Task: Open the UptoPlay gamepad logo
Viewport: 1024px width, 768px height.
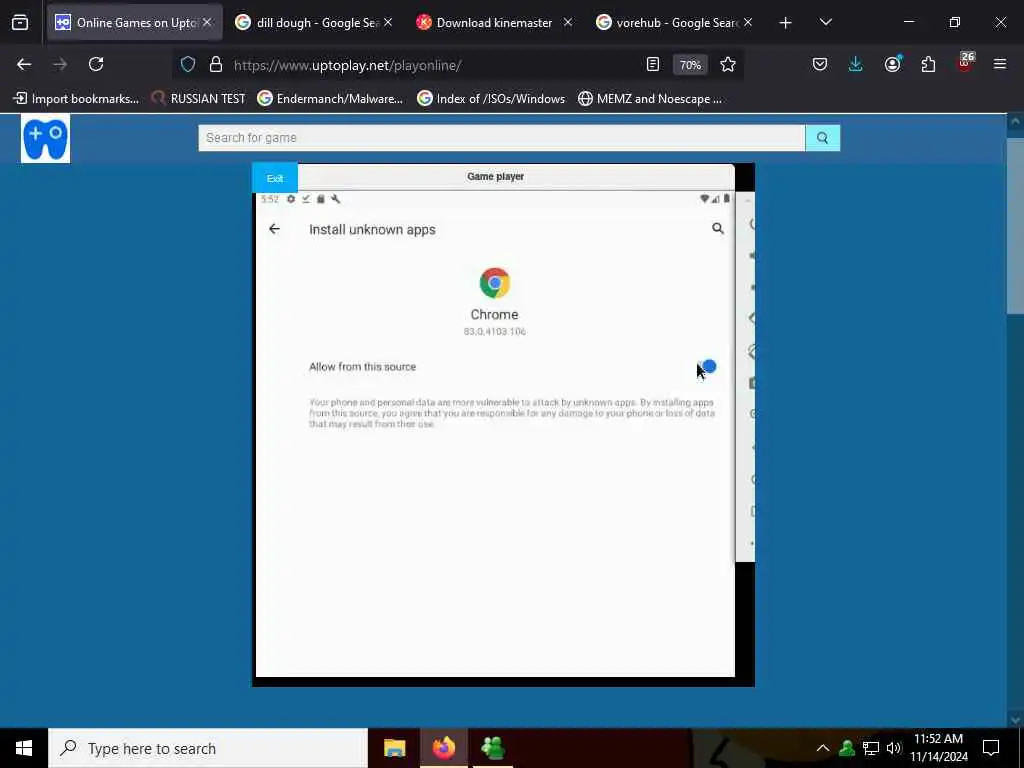Action: click(45, 138)
